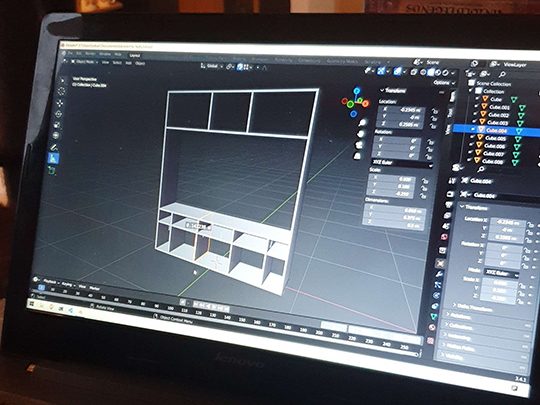This screenshot has width=540, height=405.
Task: Open XYZ Euler rotation mode dropdown
Action: tap(401, 163)
